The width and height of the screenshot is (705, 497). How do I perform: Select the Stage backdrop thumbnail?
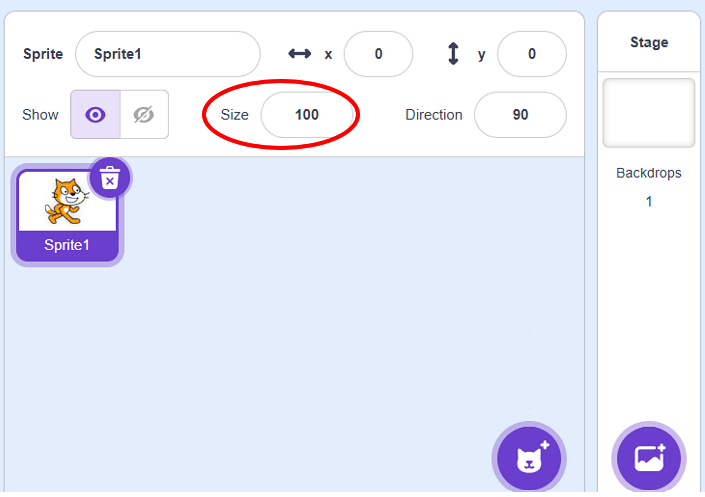pos(649,113)
